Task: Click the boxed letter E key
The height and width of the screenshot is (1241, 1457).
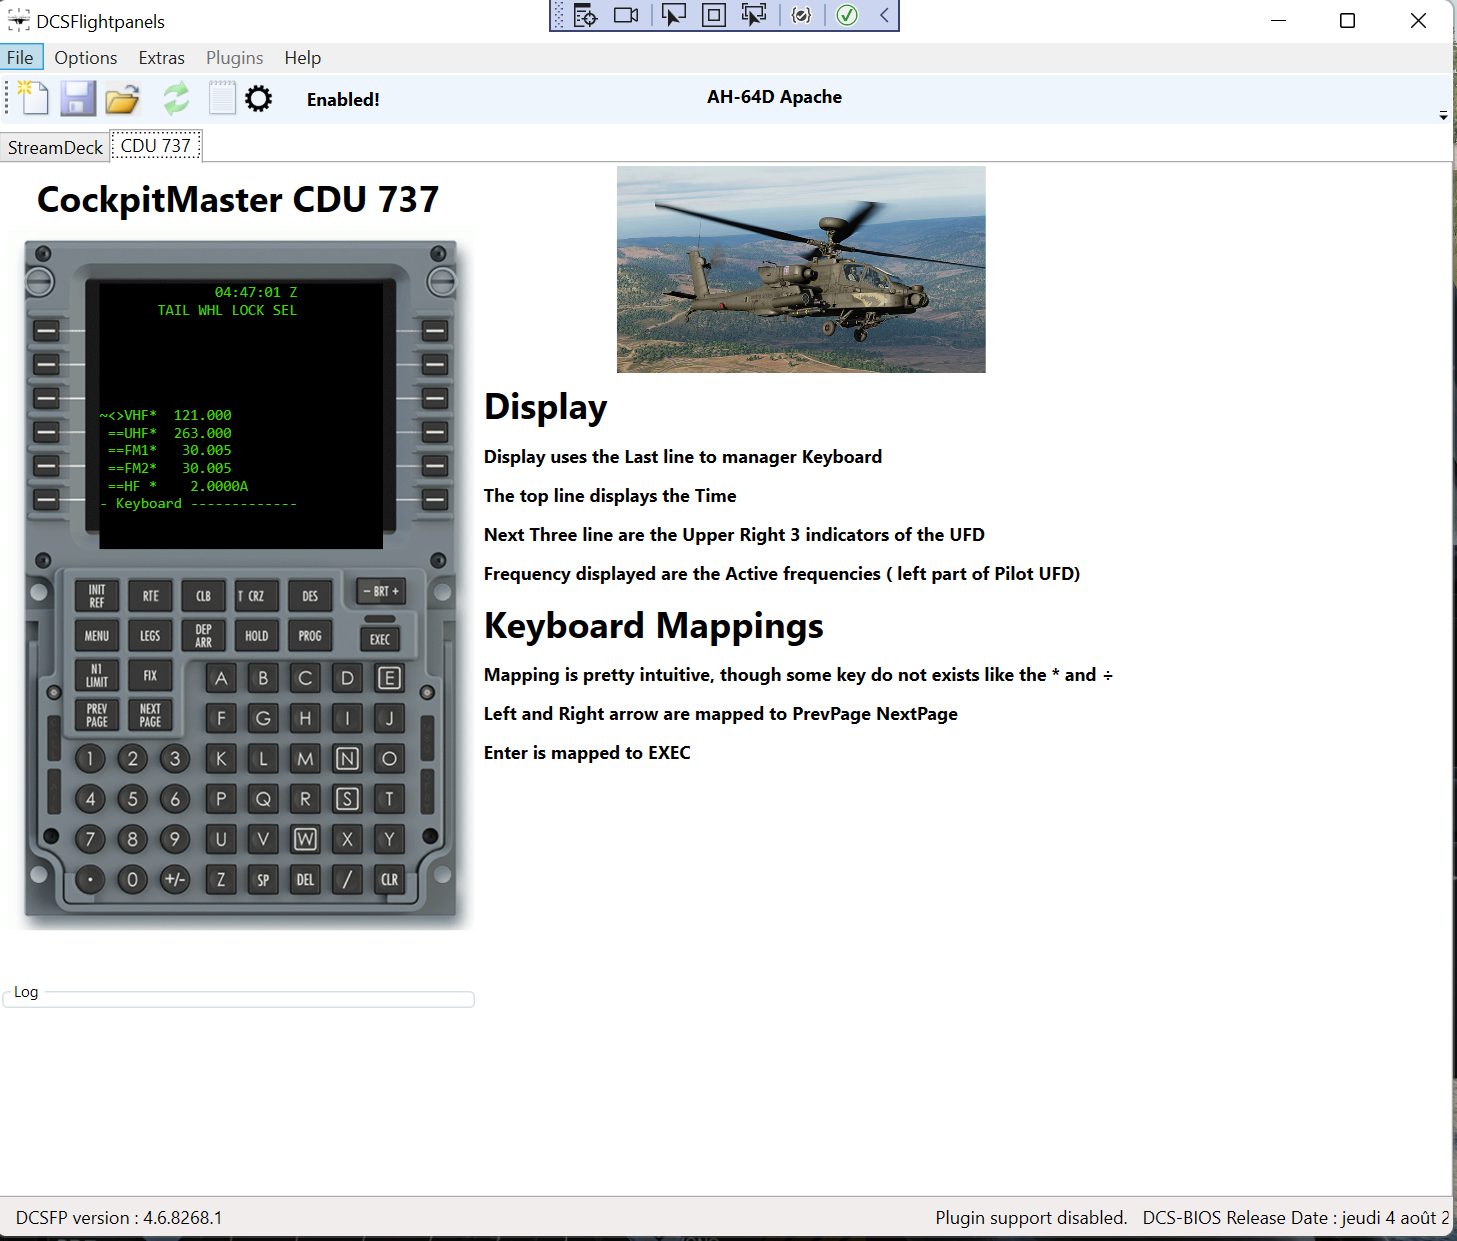Action: pos(389,678)
